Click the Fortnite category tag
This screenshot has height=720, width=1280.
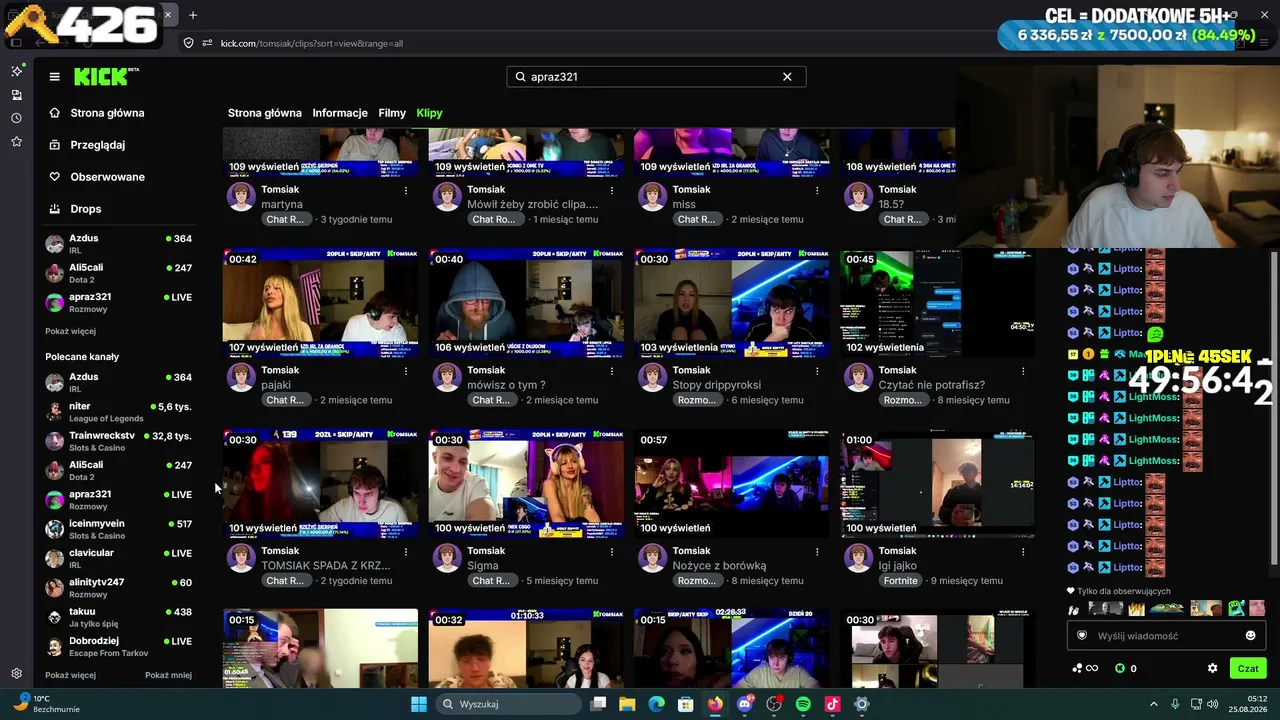pyautogui.click(x=900, y=581)
